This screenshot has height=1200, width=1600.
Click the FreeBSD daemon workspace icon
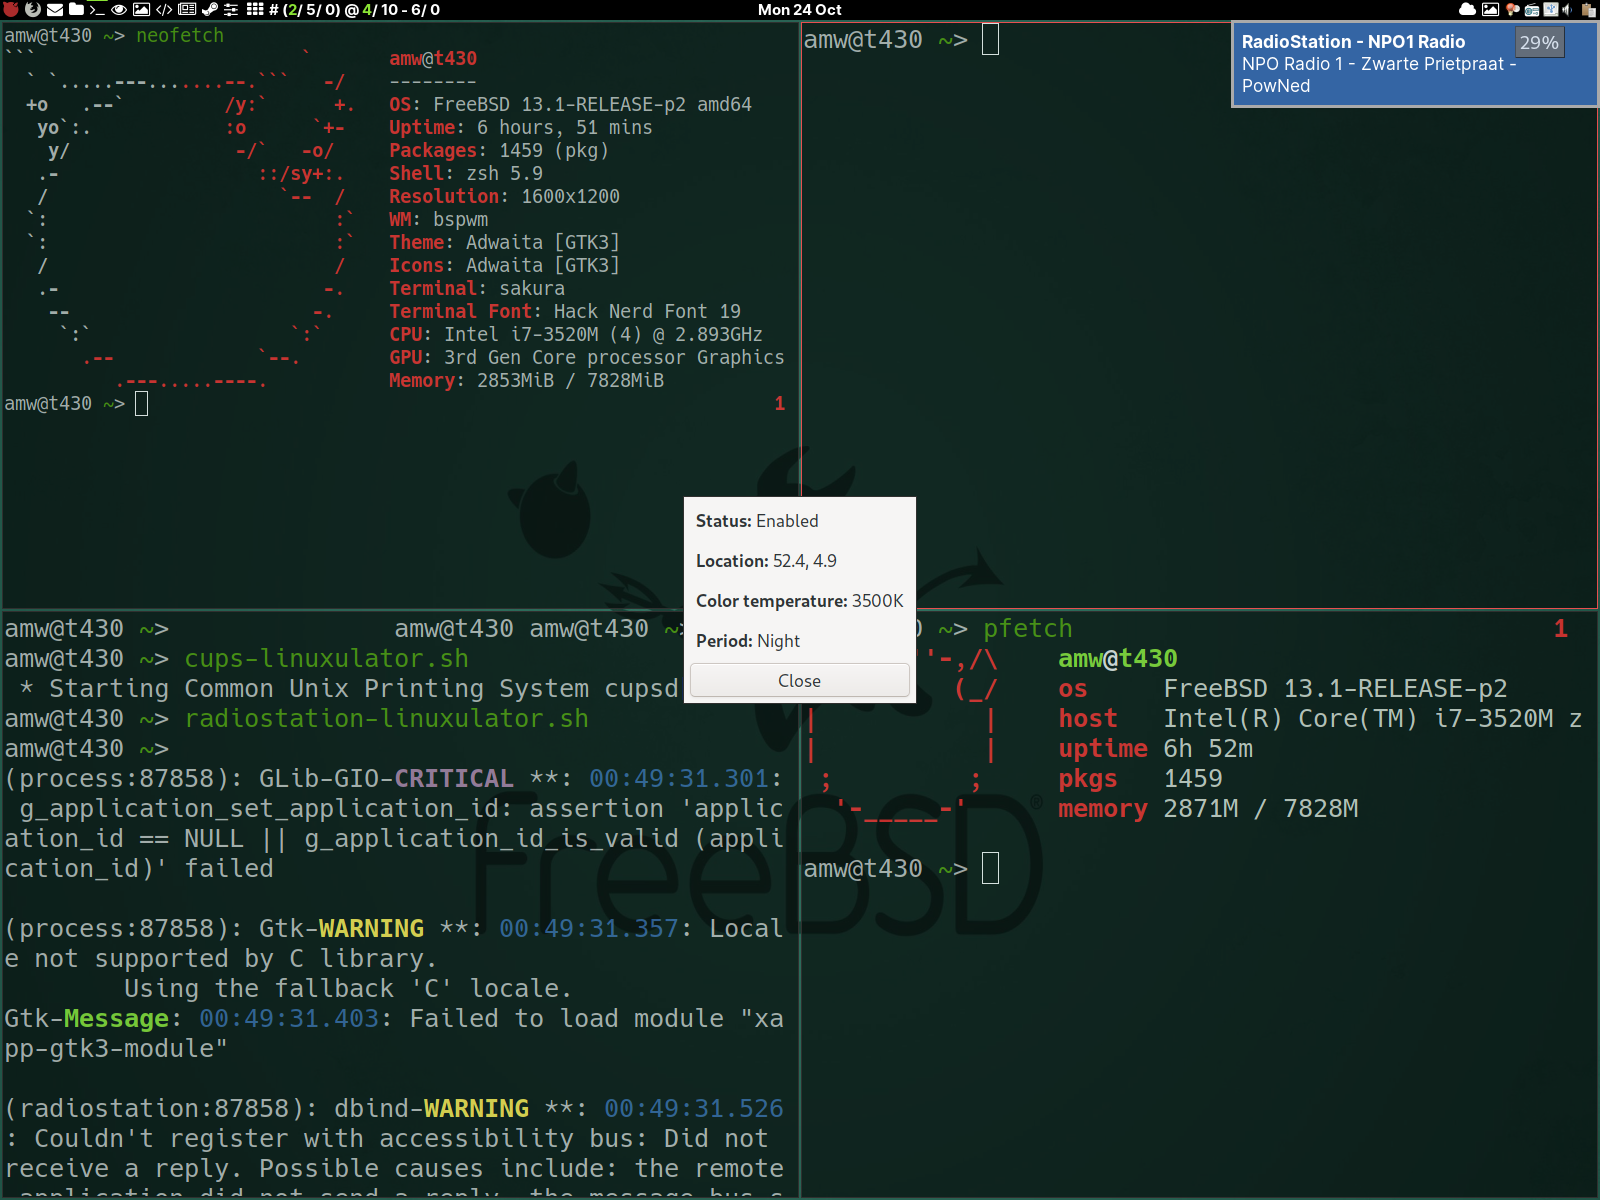(10, 9)
